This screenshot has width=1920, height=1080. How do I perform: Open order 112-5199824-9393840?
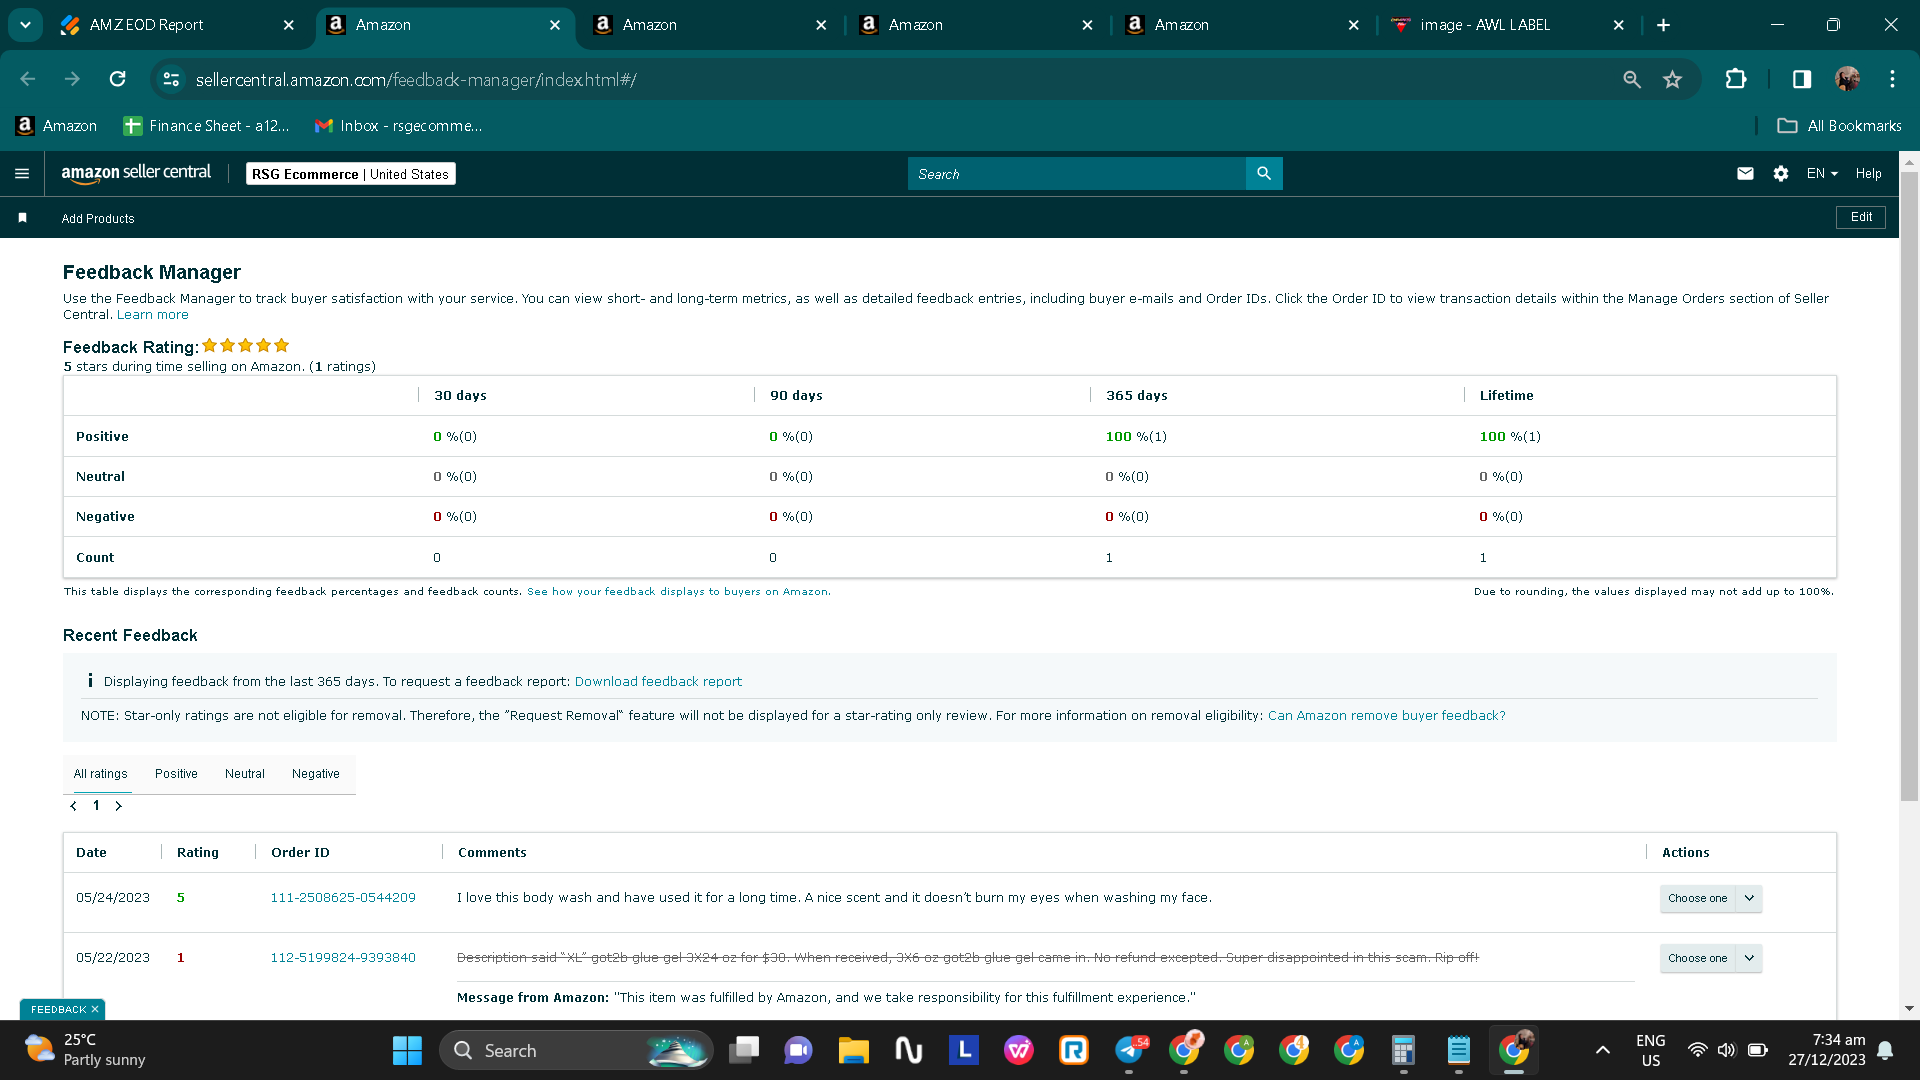click(x=343, y=958)
